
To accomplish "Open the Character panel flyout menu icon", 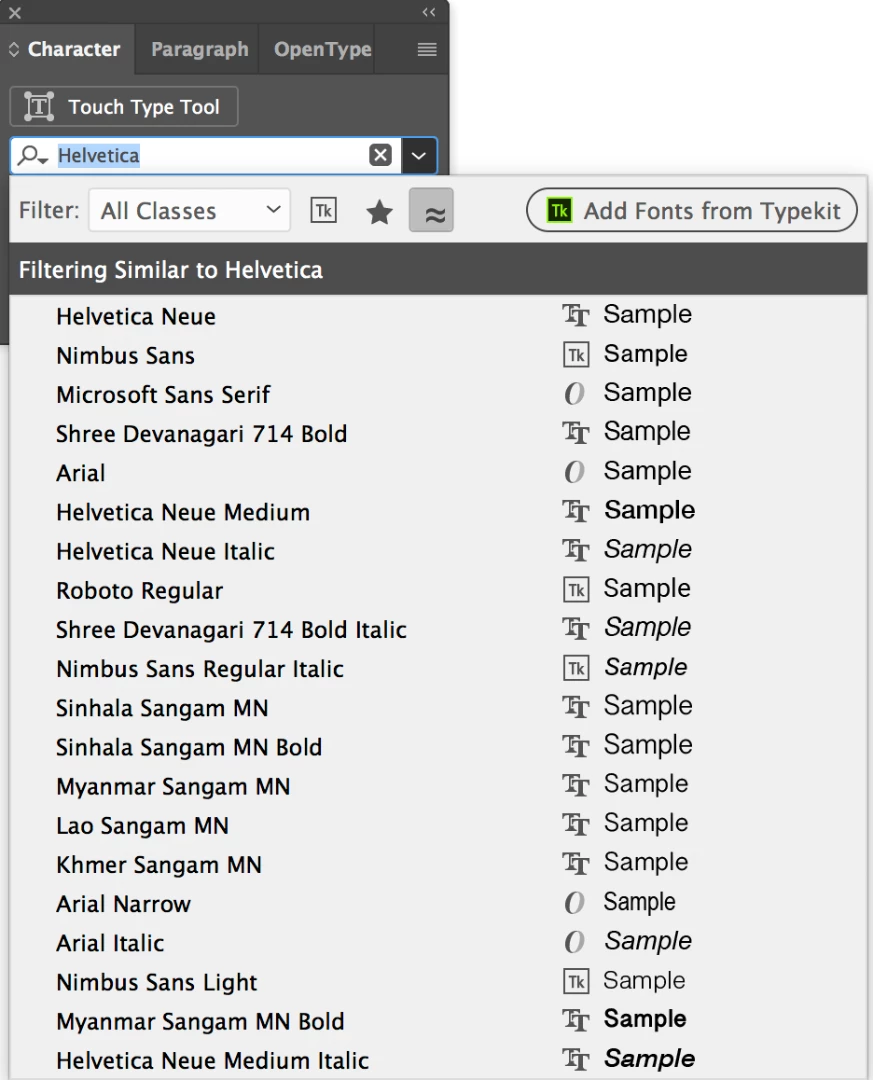I will tap(427, 50).
